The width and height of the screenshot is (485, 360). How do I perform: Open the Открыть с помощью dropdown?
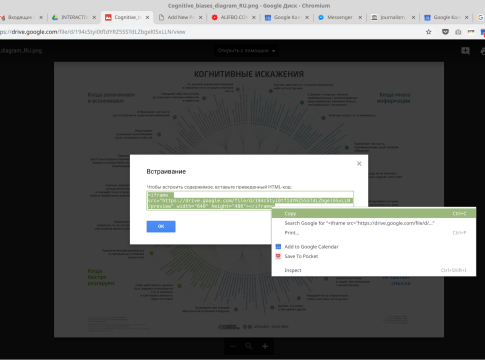click(x=246, y=51)
